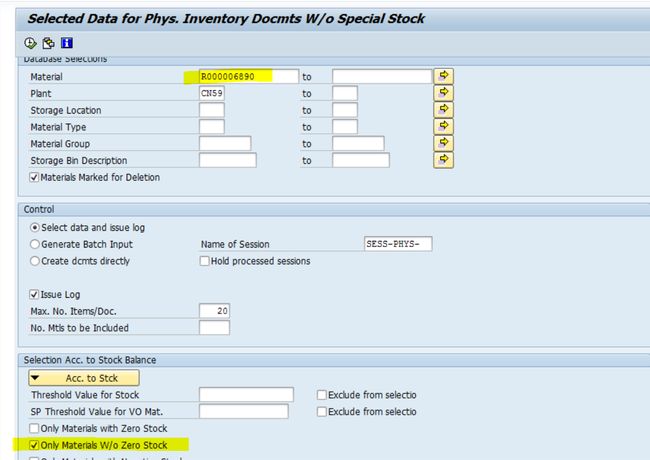Click the Threshold Value for Stock field
Viewport: 650px width, 460px height.
point(246,395)
